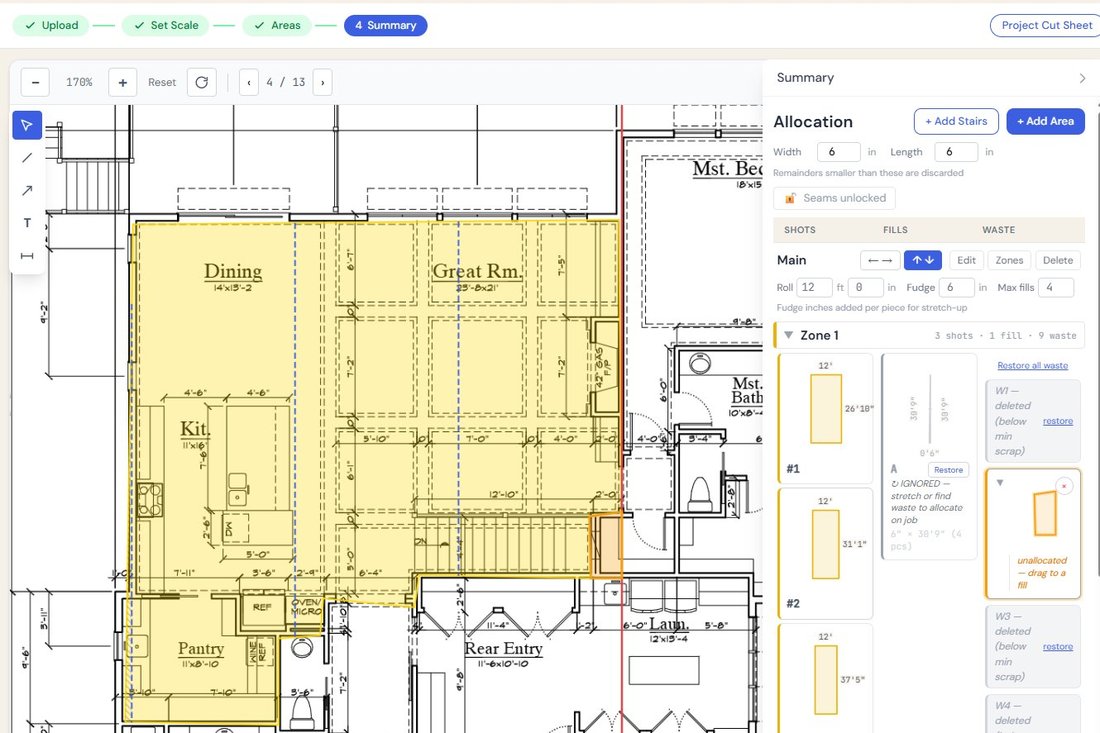
Task: Remove the unallocated waste piece
Action: 1064,486
